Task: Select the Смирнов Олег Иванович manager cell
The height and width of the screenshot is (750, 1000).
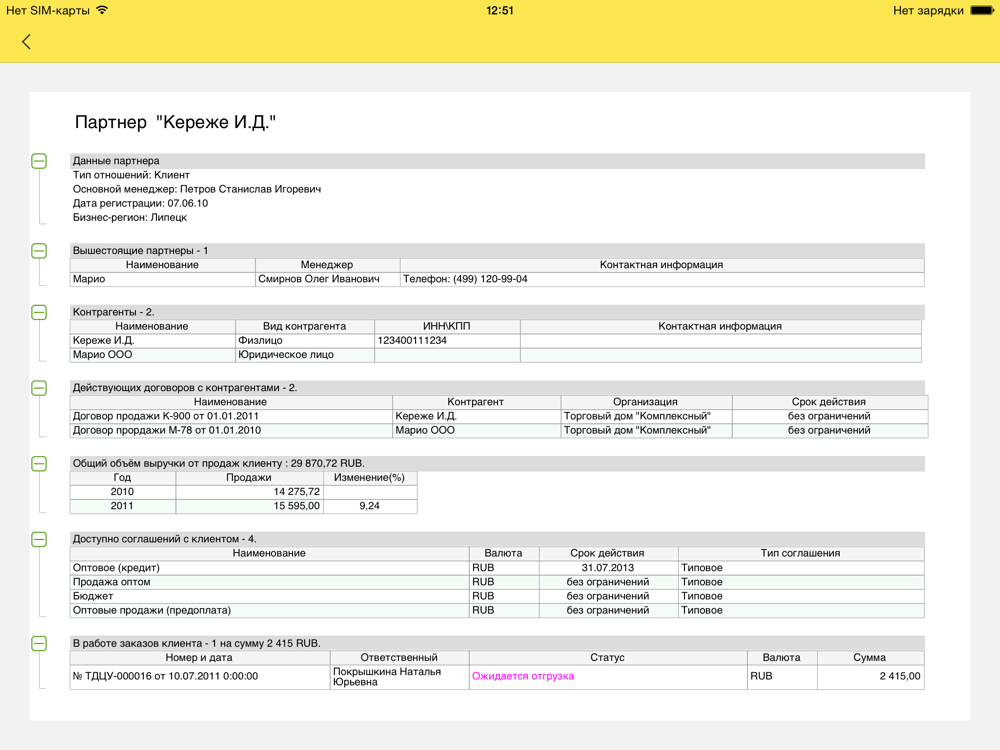Action: (x=319, y=279)
